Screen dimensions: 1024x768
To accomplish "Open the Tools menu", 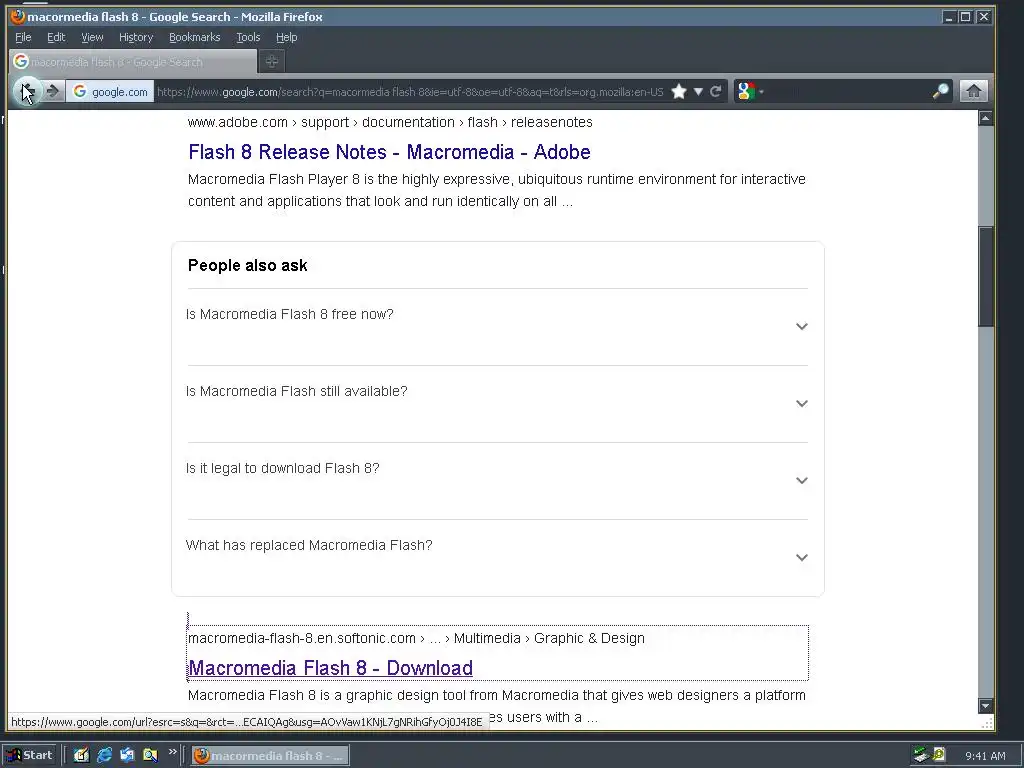I will pyautogui.click(x=248, y=37).
